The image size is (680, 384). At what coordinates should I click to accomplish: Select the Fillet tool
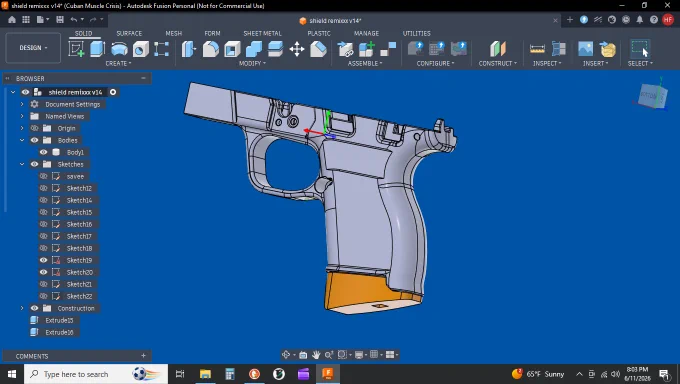point(211,49)
